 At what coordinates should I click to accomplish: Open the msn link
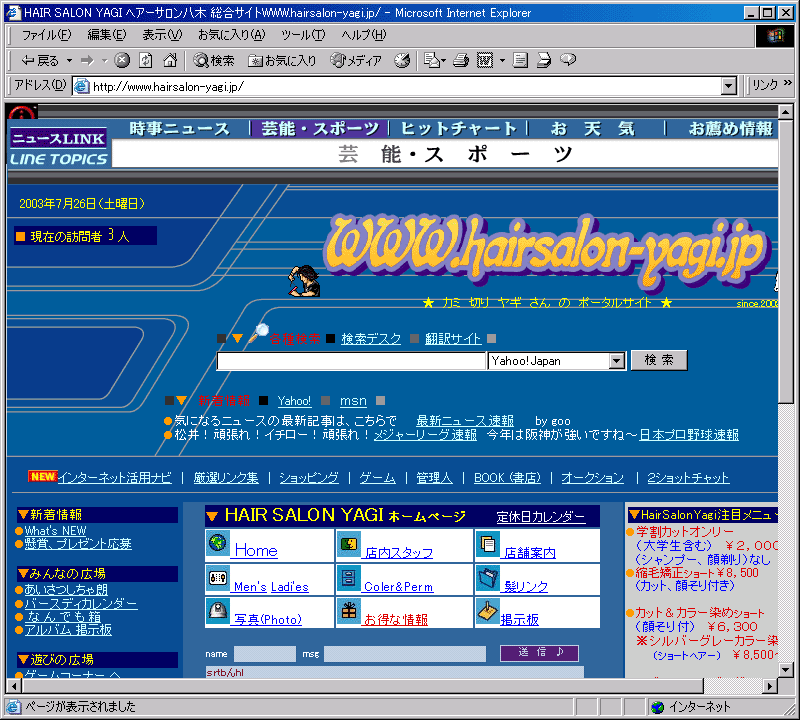[353, 401]
